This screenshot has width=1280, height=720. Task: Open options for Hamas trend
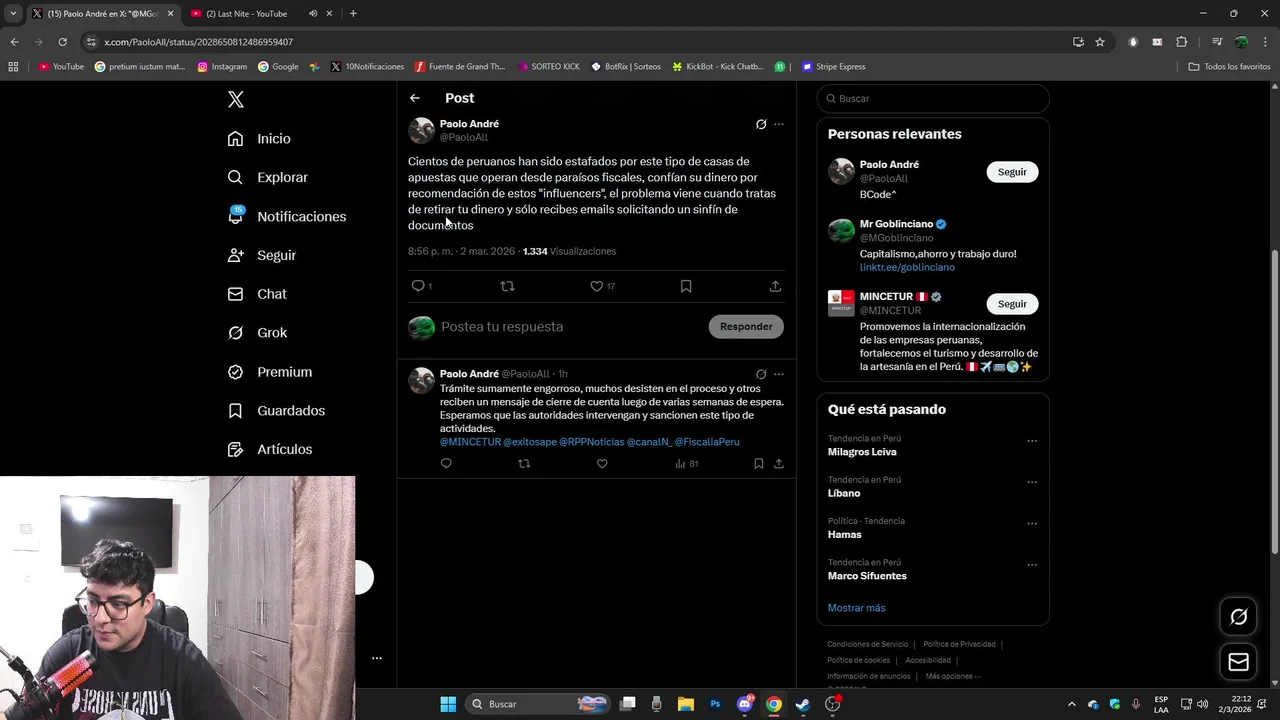click(1032, 524)
